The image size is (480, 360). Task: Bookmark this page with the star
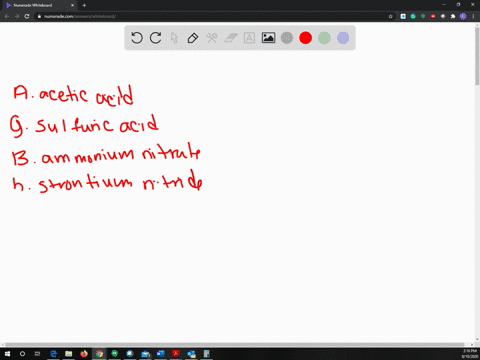[390, 16]
